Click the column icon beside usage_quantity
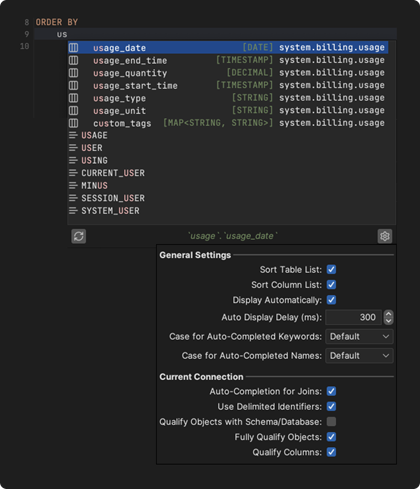This screenshot has height=489, width=420. [73, 73]
